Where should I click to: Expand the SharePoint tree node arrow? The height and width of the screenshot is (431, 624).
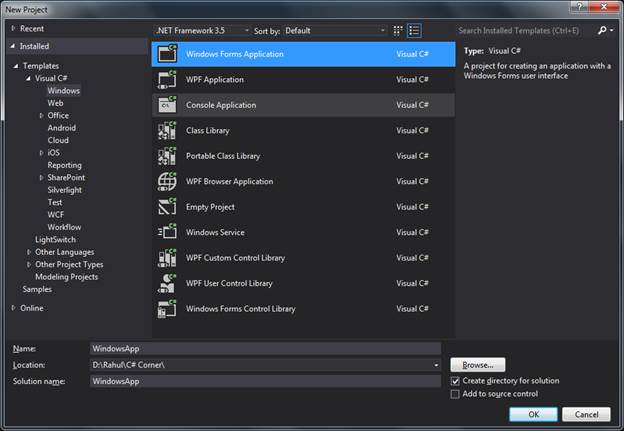[41, 177]
